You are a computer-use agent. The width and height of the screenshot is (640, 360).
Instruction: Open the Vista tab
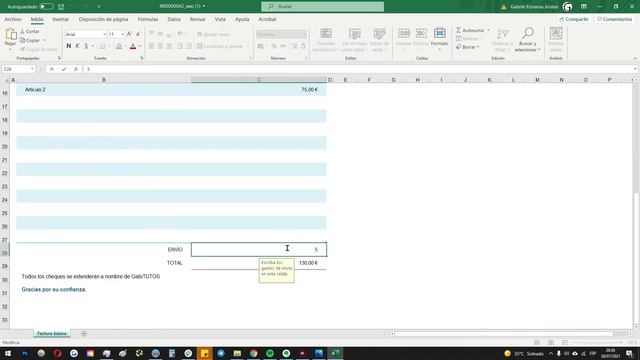point(220,19)
